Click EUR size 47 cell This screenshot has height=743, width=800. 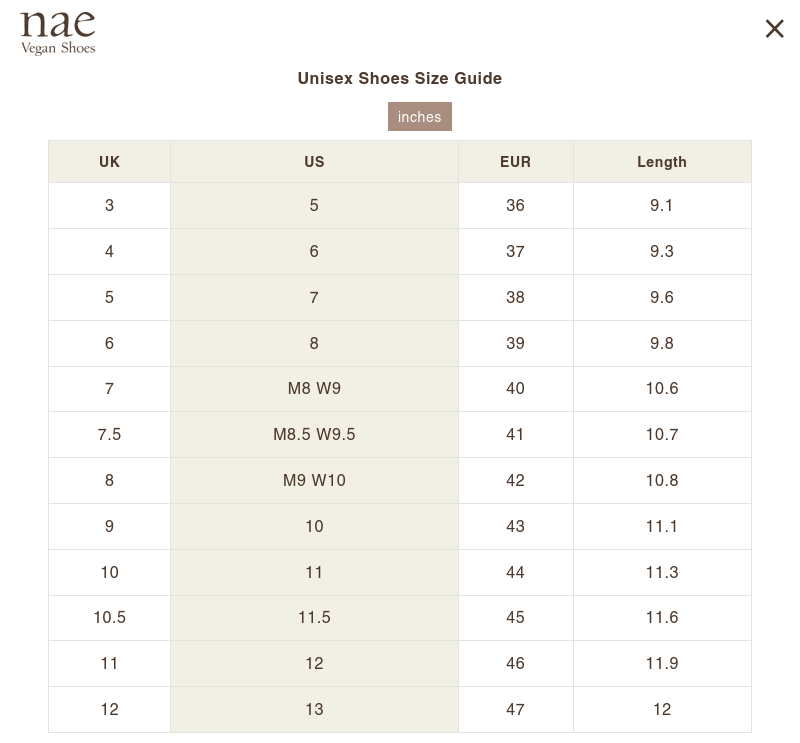(x=515, y=710)
